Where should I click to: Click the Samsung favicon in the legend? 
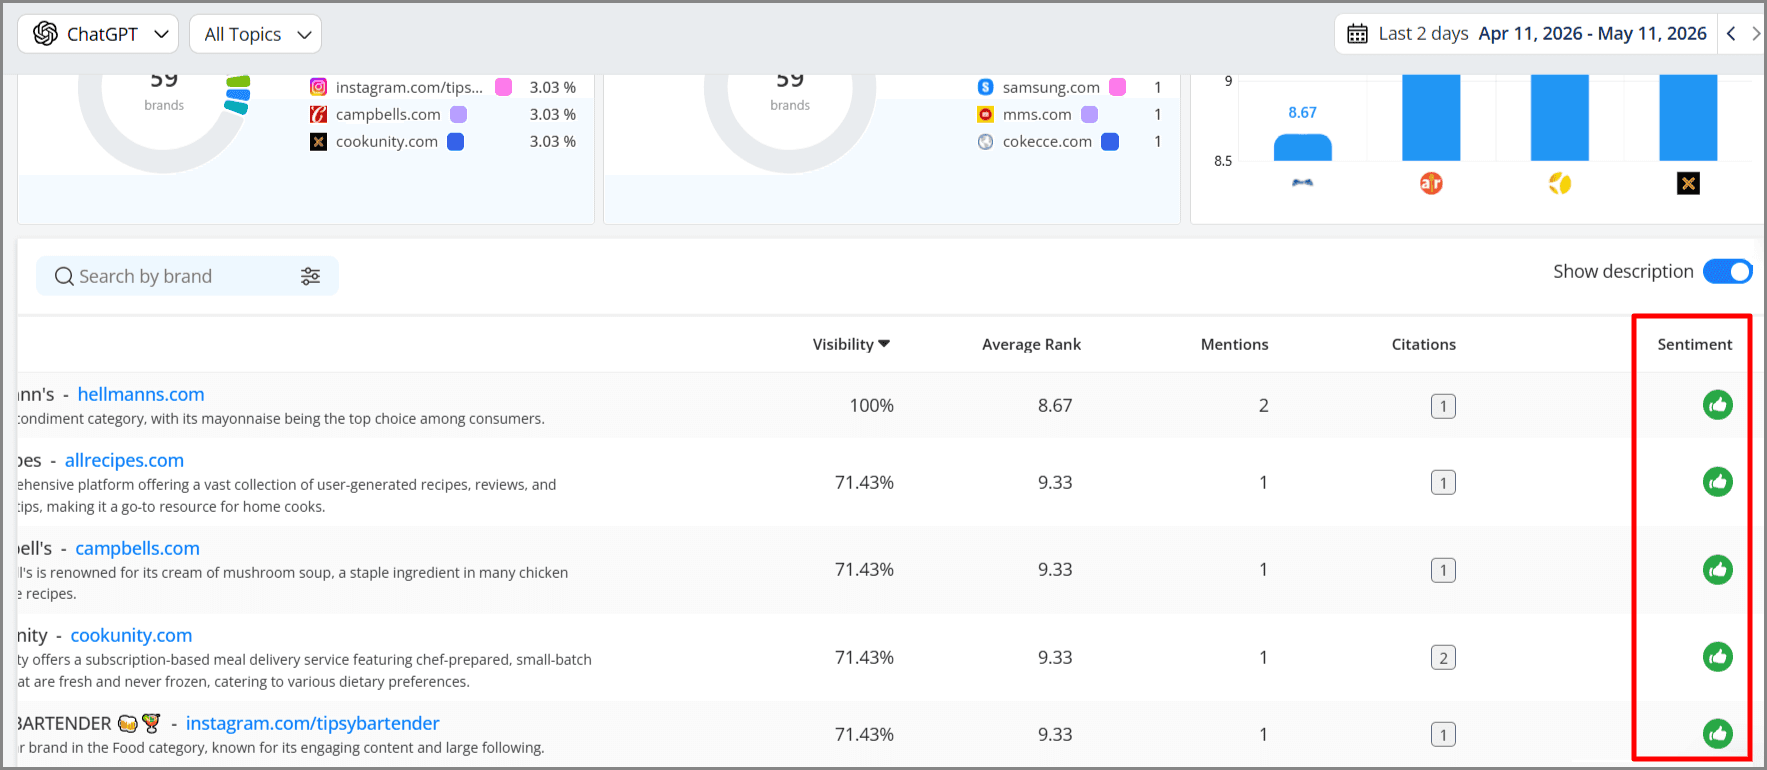(x=985, y=87)
